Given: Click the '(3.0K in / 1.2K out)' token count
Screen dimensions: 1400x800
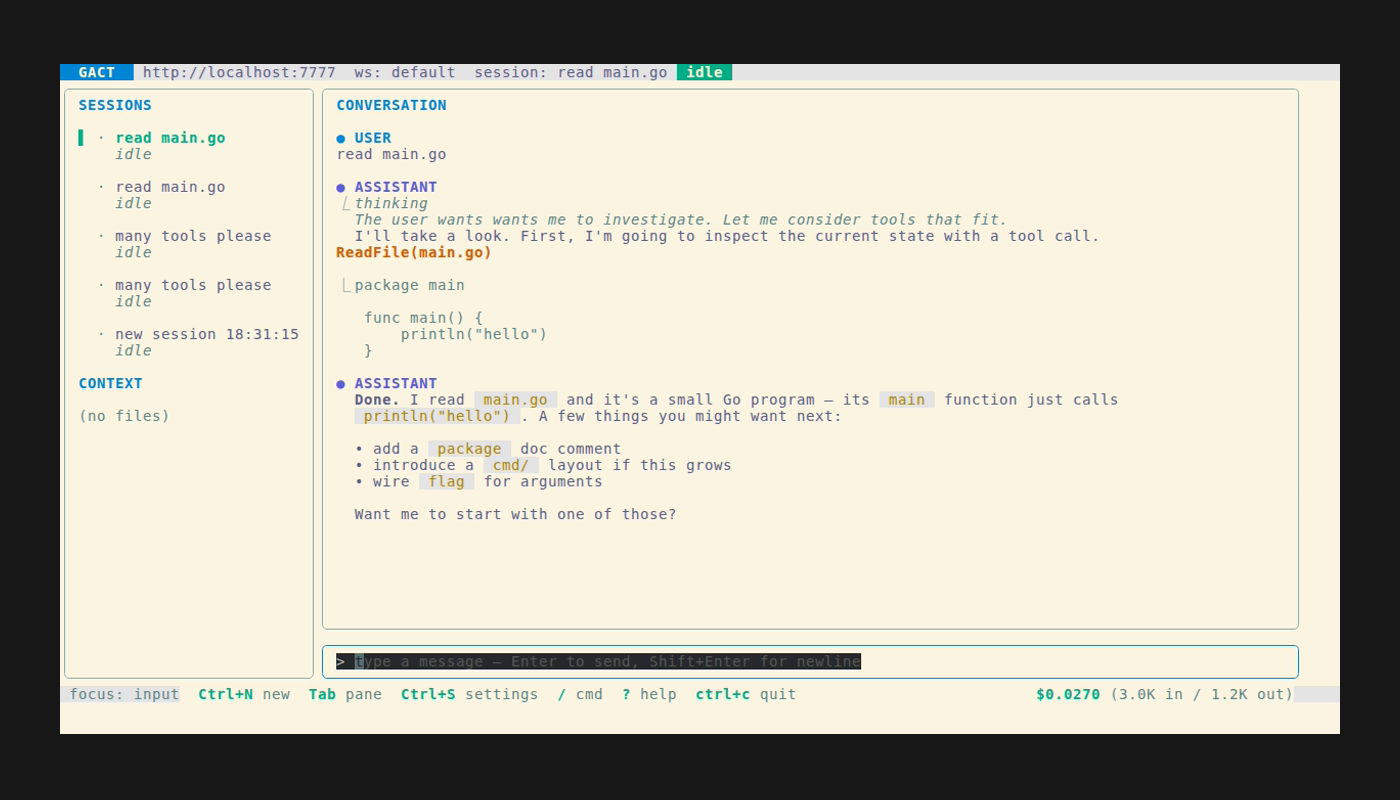Looking at the screenshot, I should coord(1202,694).
